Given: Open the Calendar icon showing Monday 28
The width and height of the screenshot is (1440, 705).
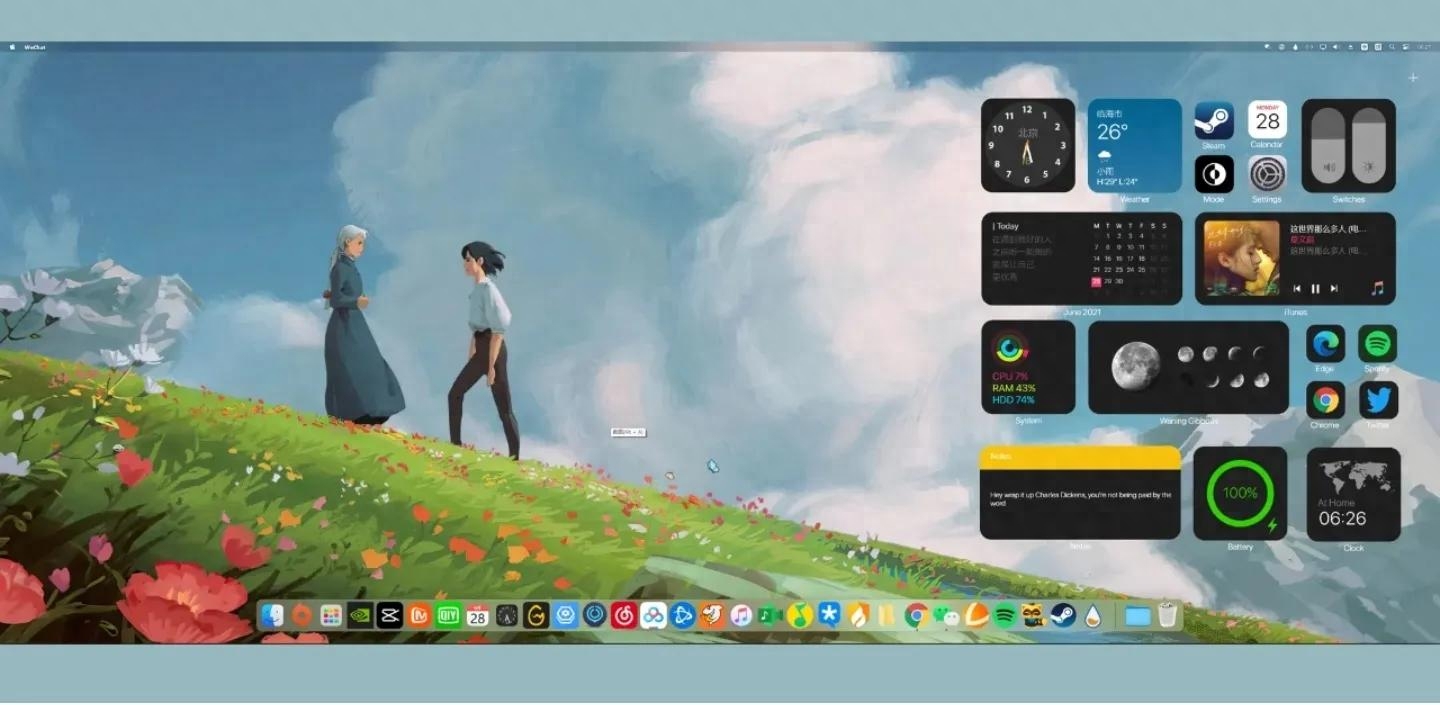Looking at the screenshot, I should [1267, 121].
